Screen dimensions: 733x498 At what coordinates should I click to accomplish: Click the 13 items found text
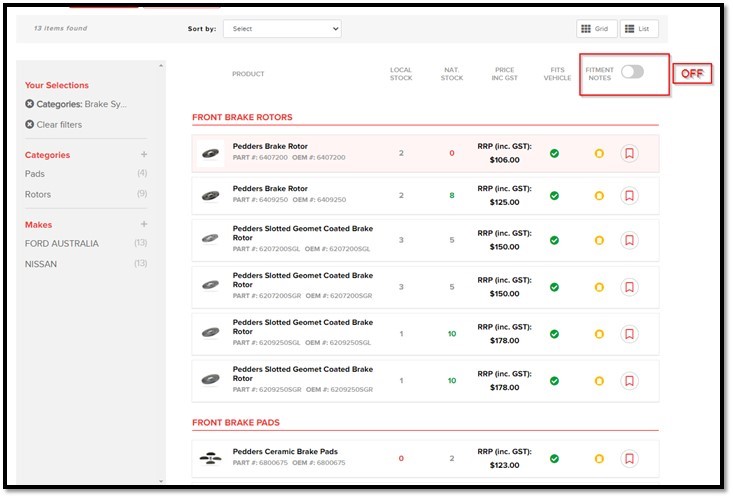(60, 28)
